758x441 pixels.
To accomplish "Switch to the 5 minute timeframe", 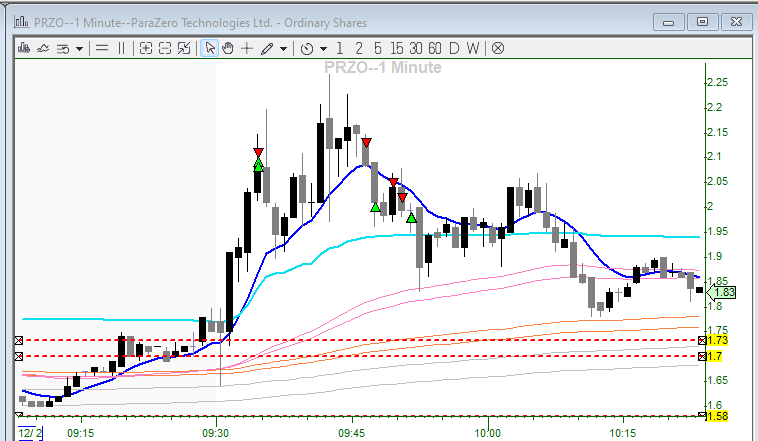I will coord(378,48).
